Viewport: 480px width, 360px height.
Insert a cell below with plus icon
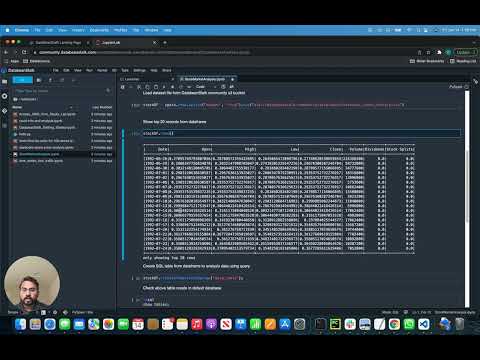coord(131,87)
